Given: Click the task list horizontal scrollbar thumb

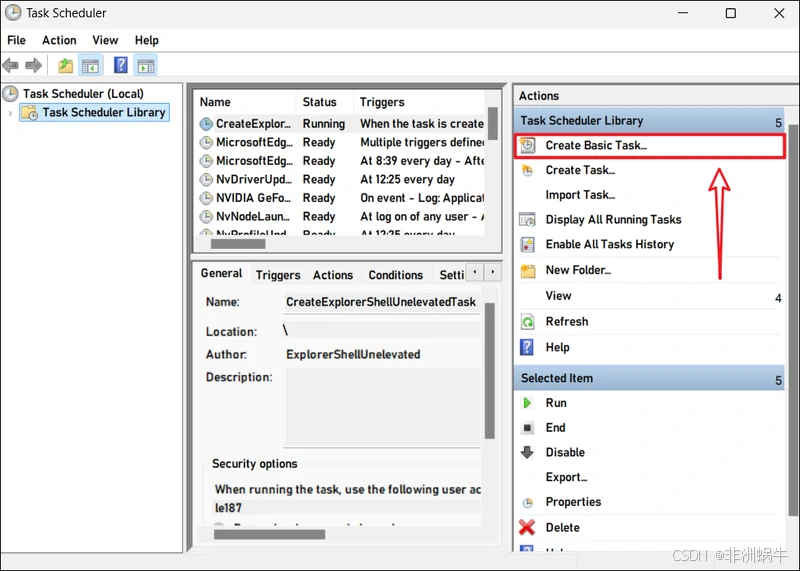Looking at the screenshot, I should click(x=238, y=244).
